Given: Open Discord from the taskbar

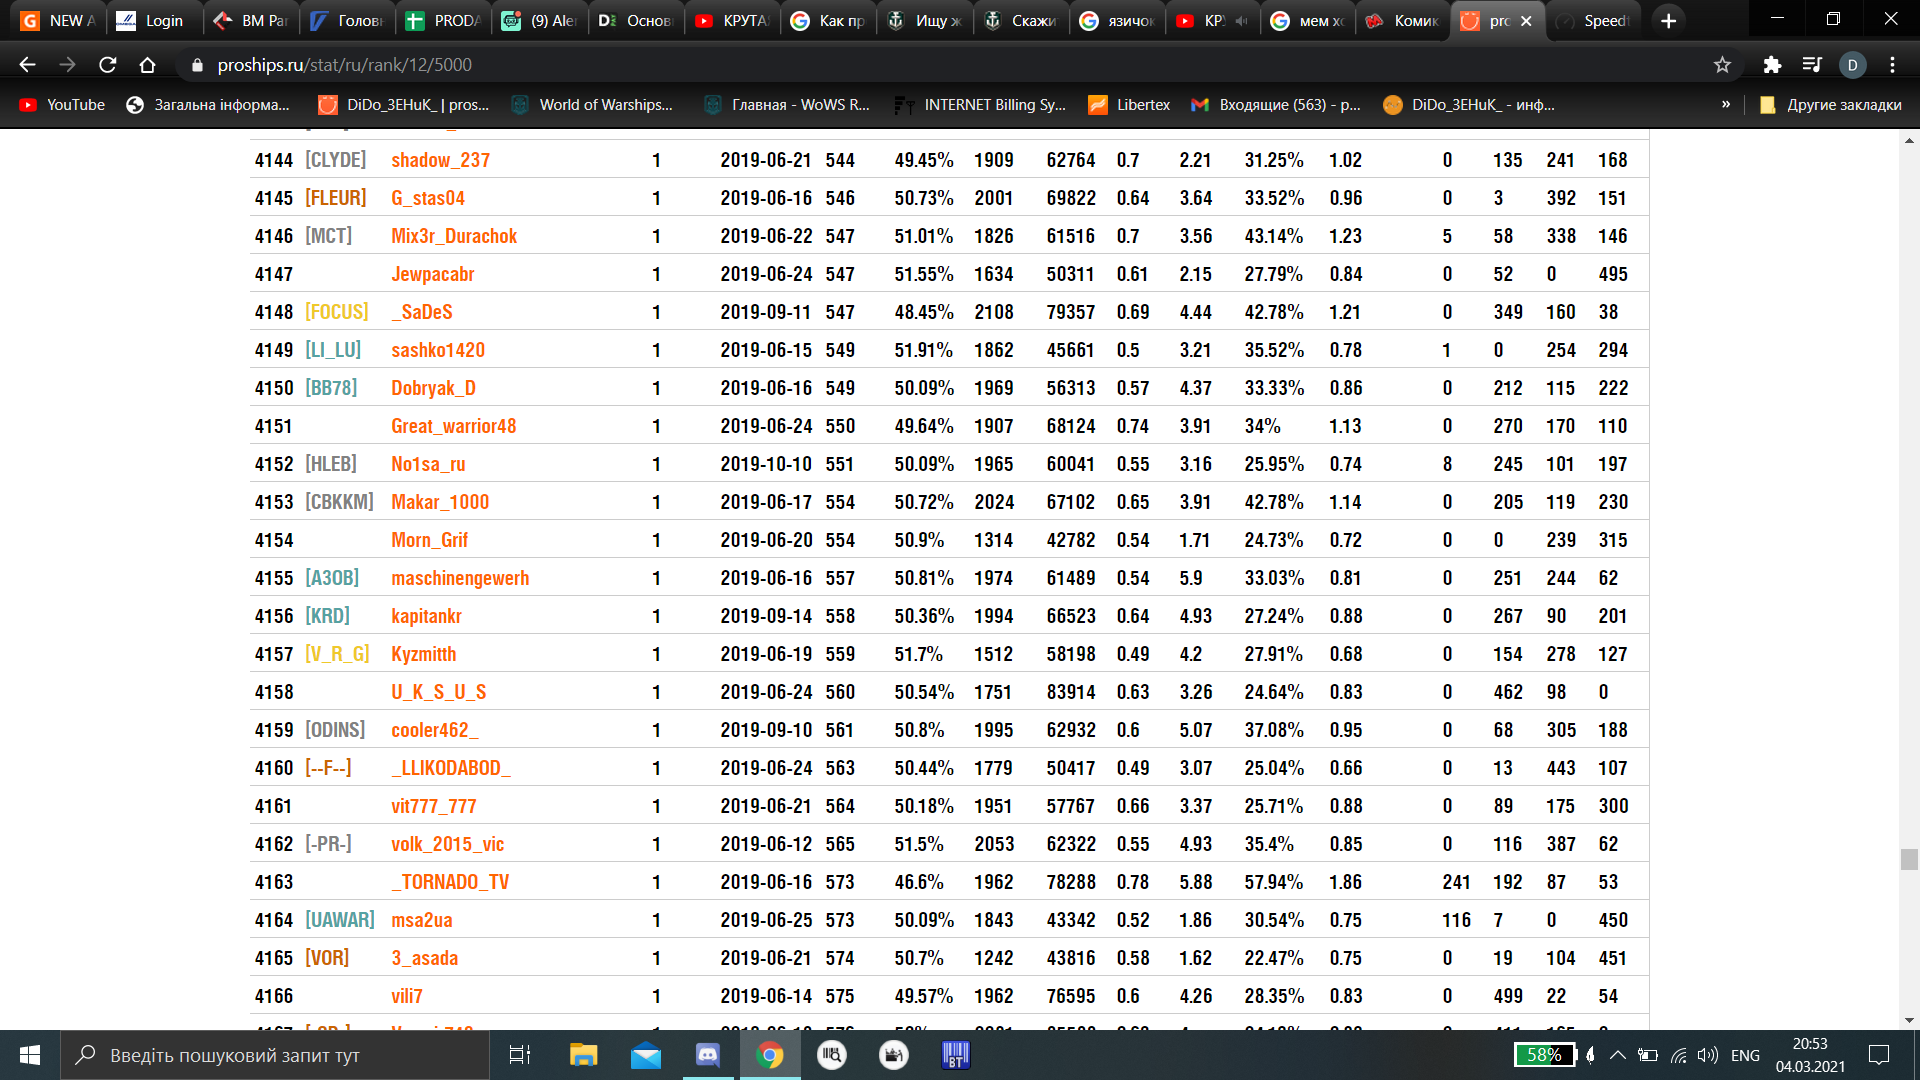Looking at the screenshot, I should click(x=708, y=1055).
